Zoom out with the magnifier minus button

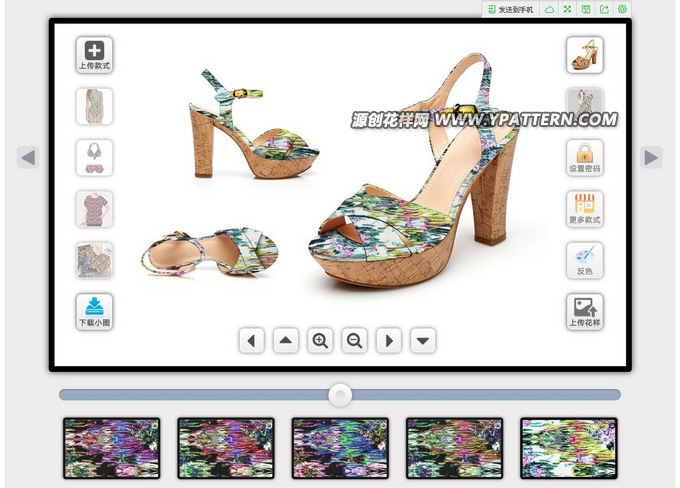[354, 341]
